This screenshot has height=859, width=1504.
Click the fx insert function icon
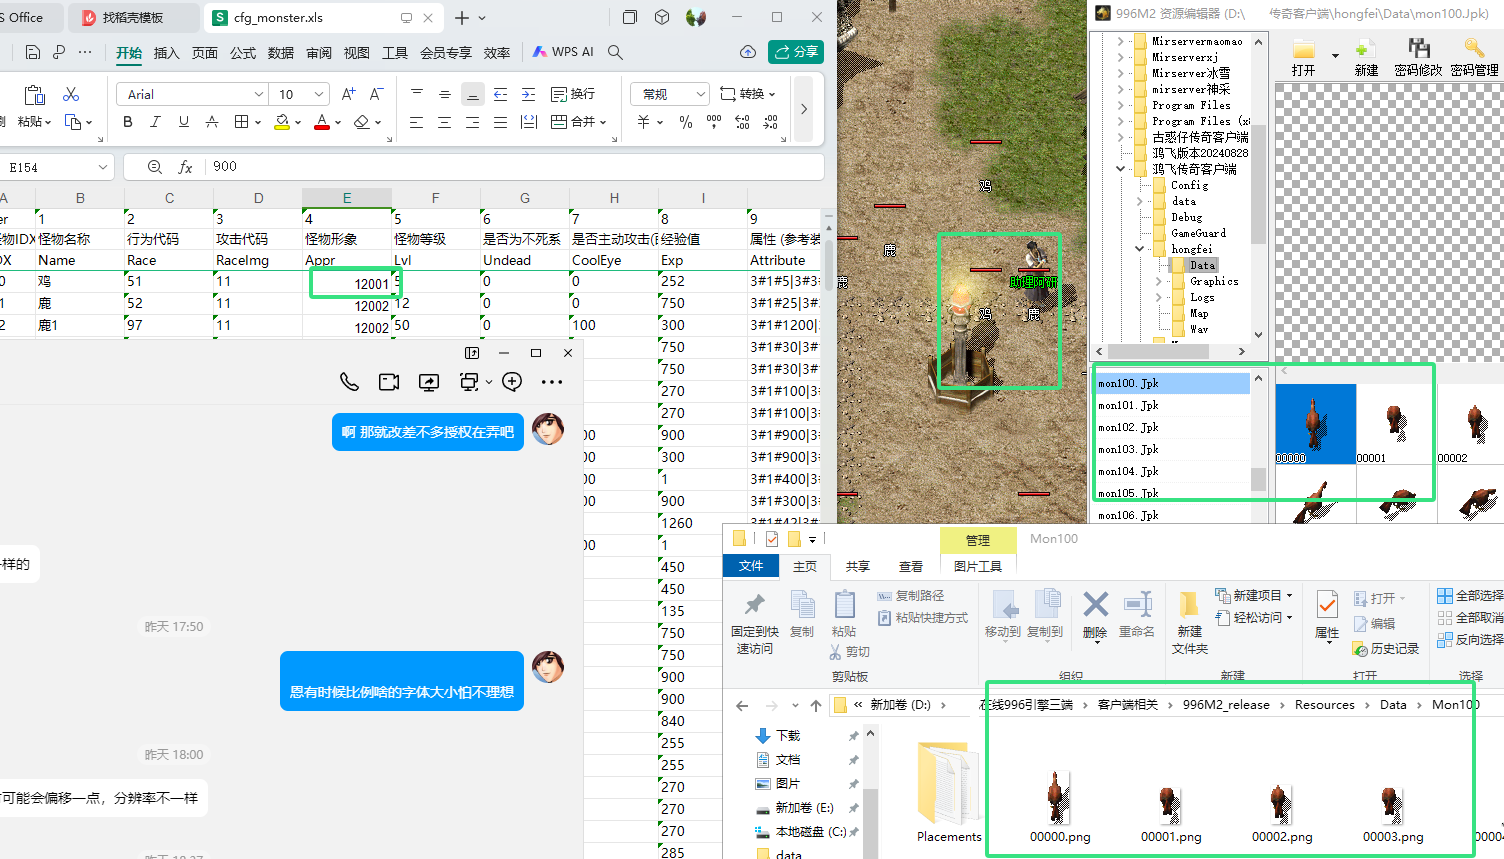[185, 167]
